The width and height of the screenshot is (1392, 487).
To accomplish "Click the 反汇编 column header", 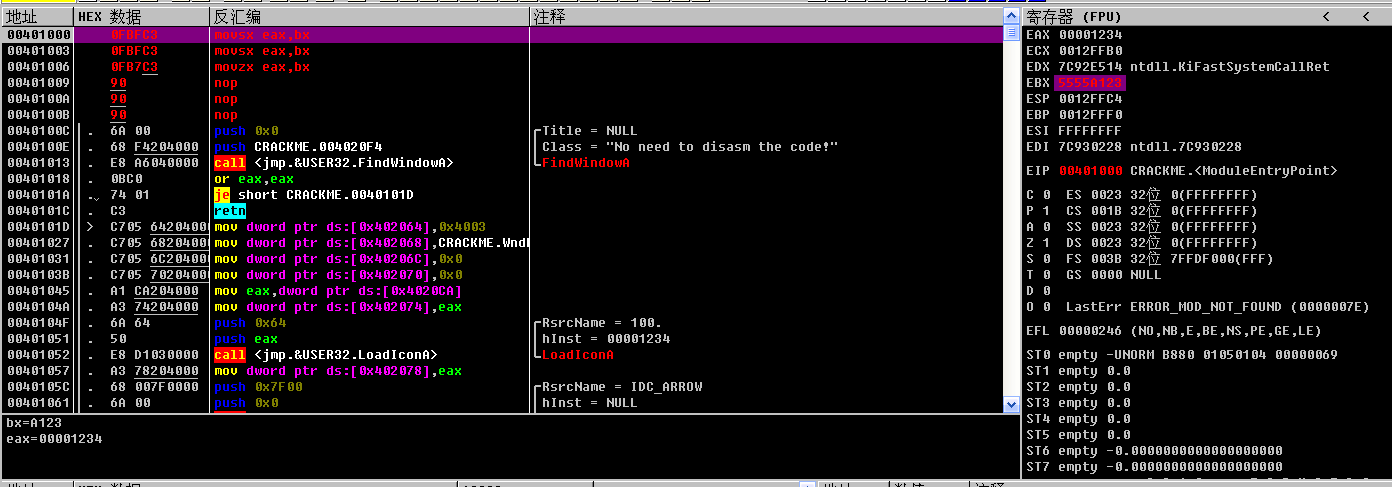I will pyautogui.click(x=369, y=17).
